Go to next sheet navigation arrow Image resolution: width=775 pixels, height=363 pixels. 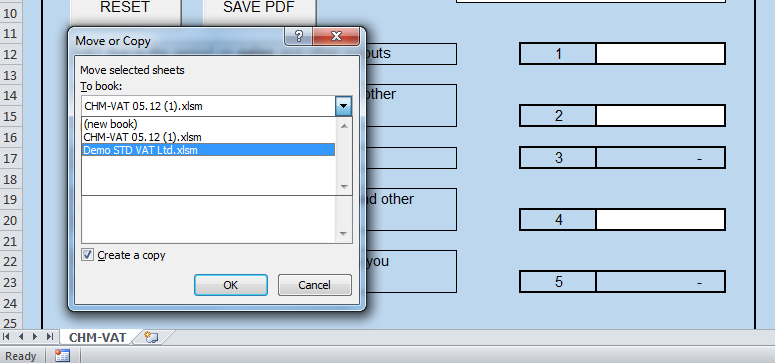pyautogui.click(x=35, y=337)
